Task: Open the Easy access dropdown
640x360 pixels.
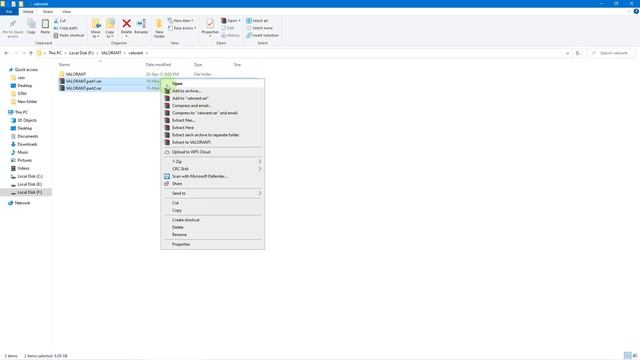Action: pyautogui.click(x=182, y=28)
